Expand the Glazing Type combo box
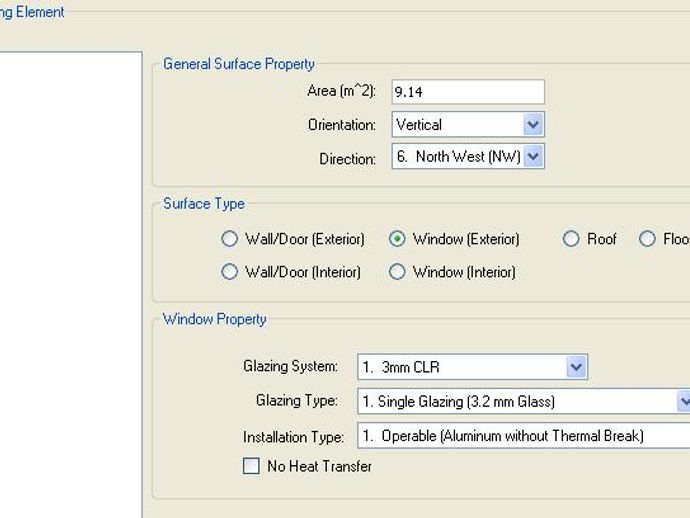Screen dimensions: 690x518 coord(683,401)
